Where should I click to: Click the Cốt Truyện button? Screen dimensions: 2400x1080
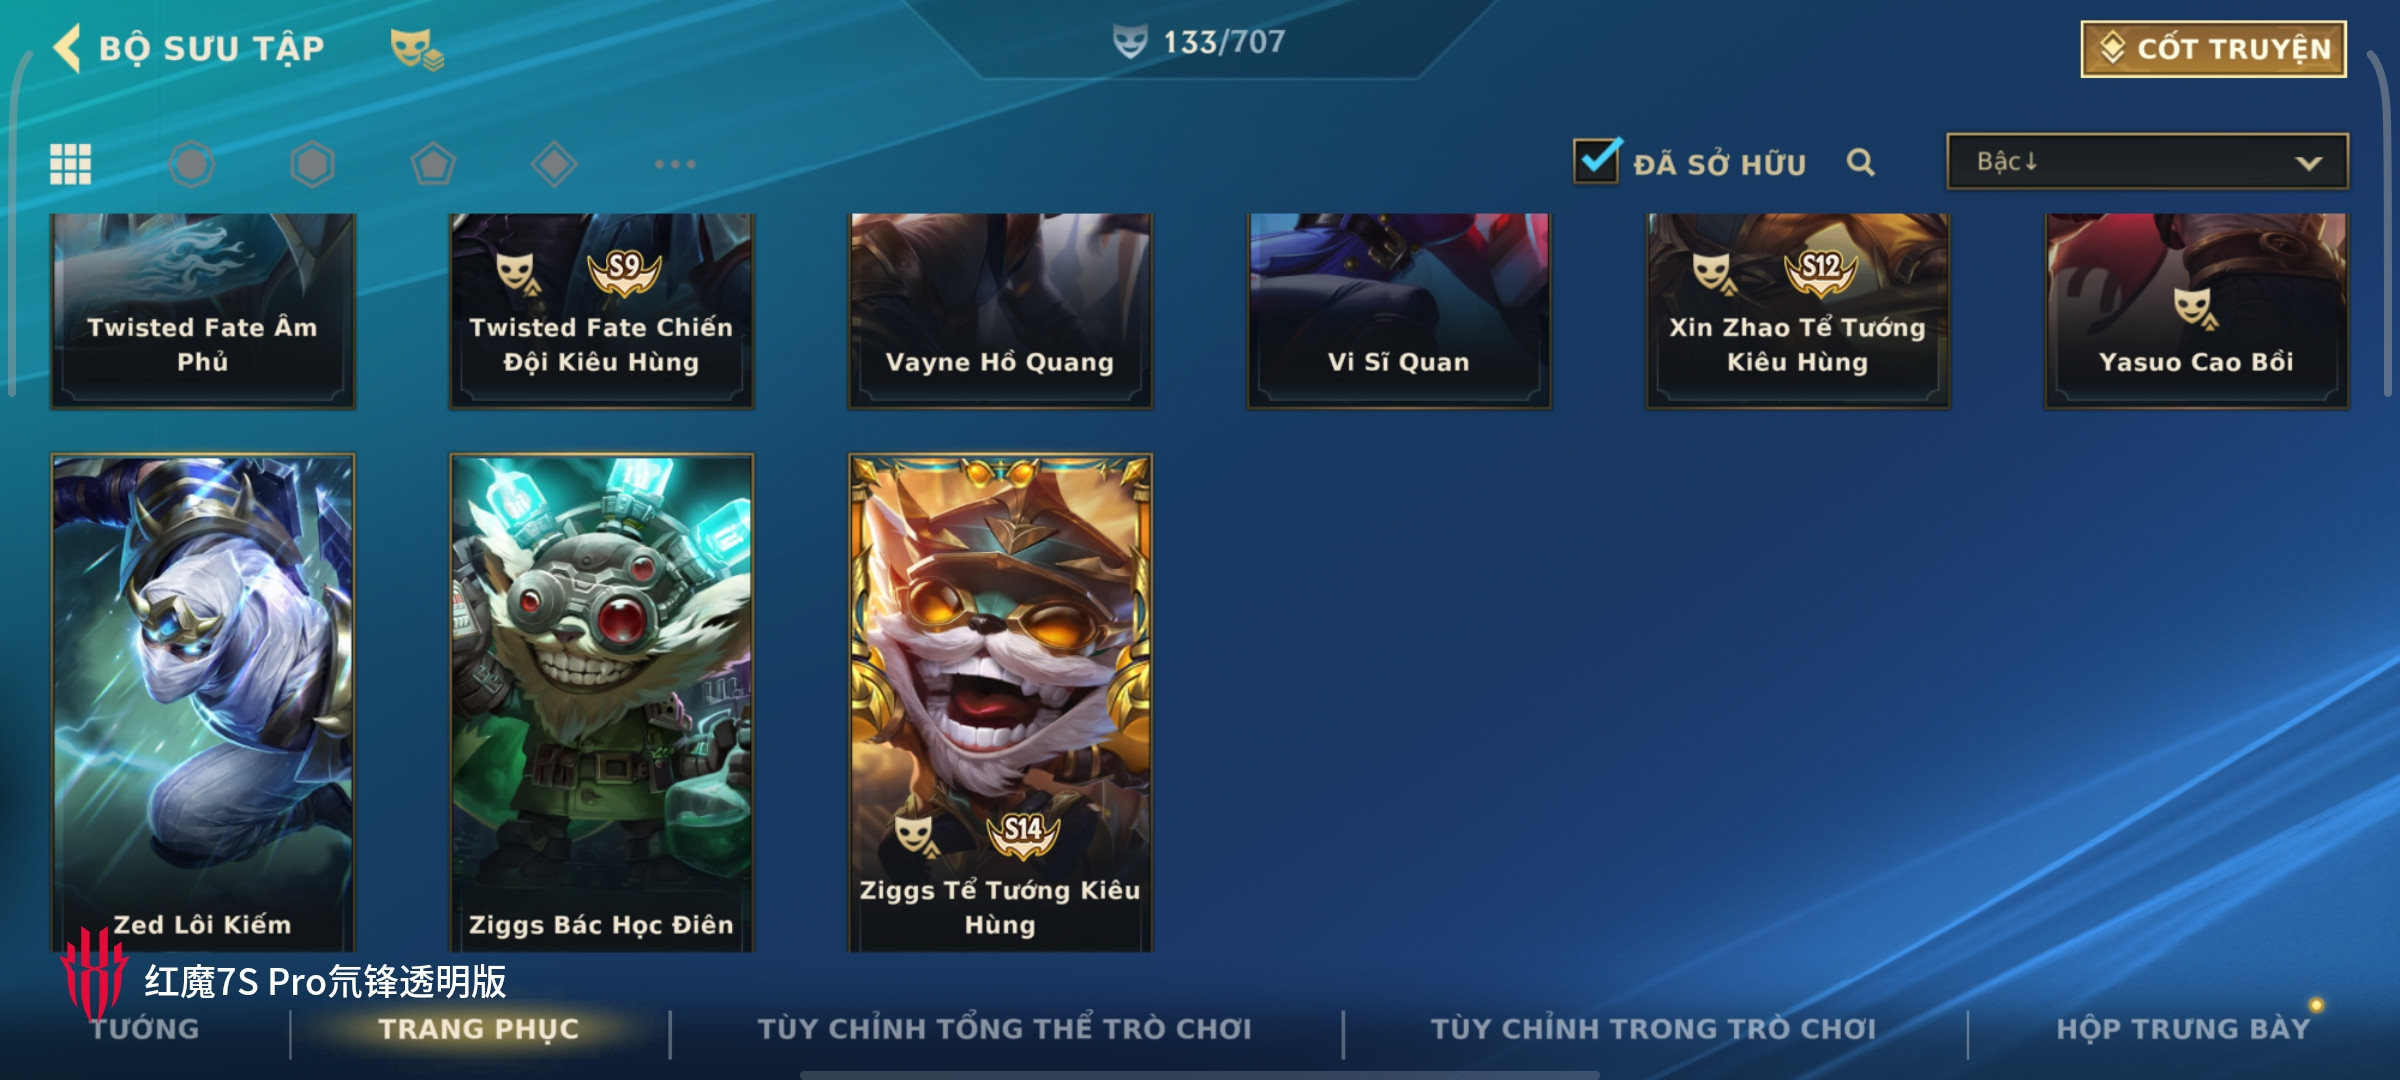[x=2214, y=49]
